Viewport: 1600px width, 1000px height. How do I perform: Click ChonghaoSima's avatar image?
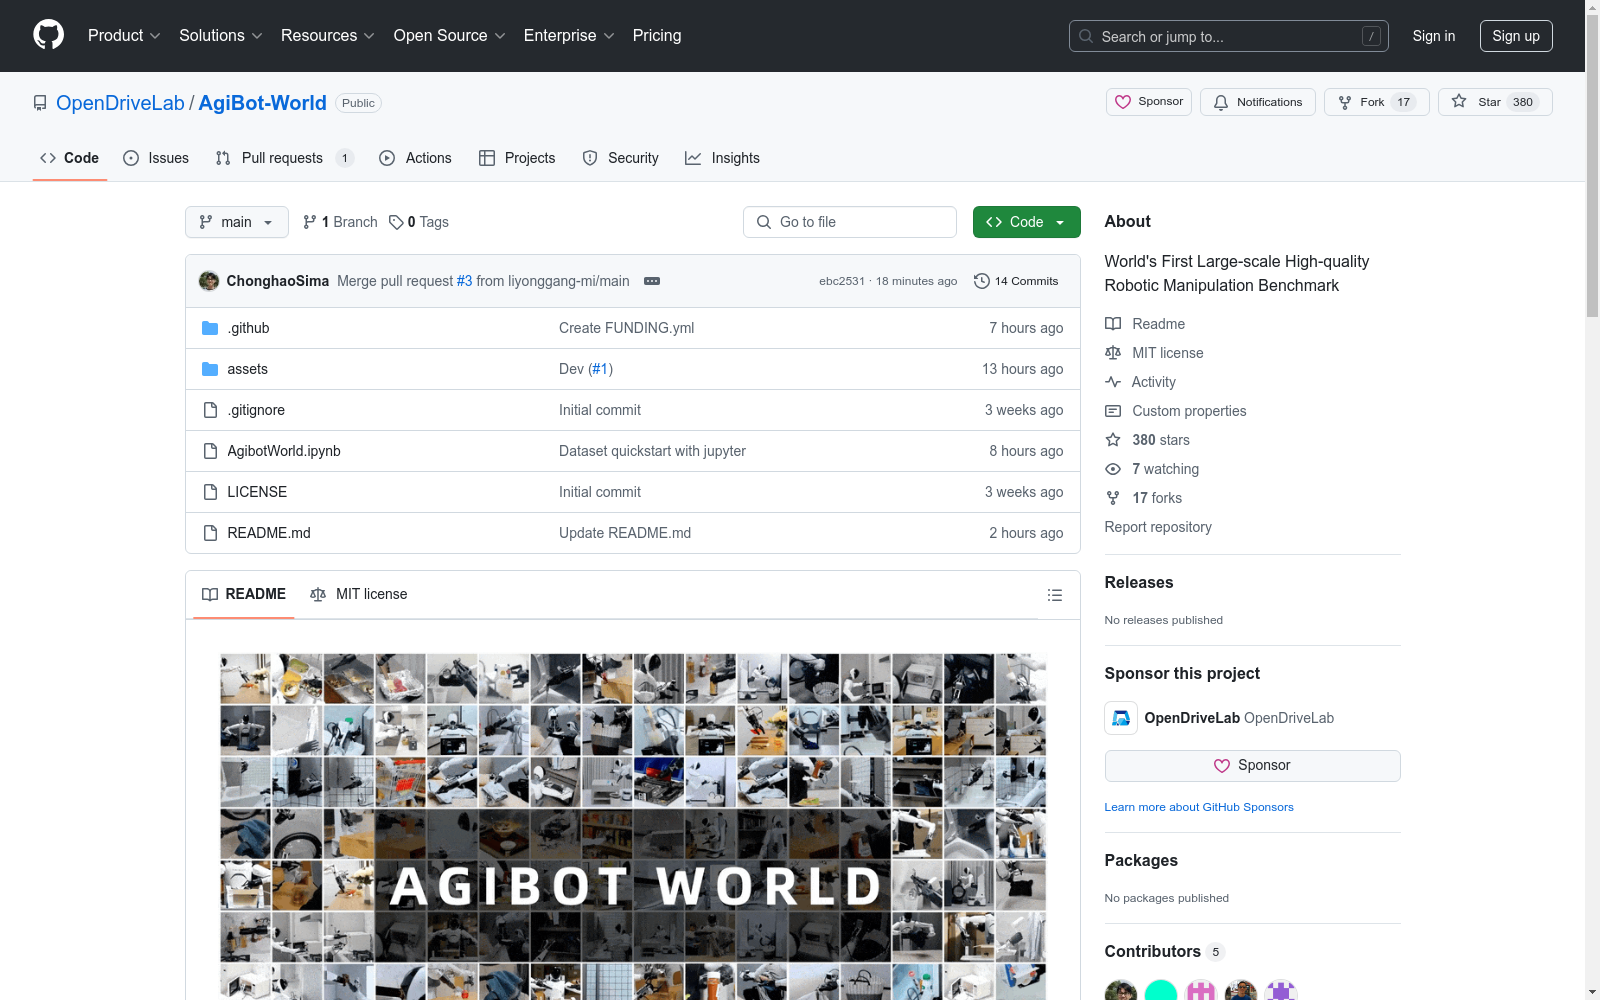209,281
